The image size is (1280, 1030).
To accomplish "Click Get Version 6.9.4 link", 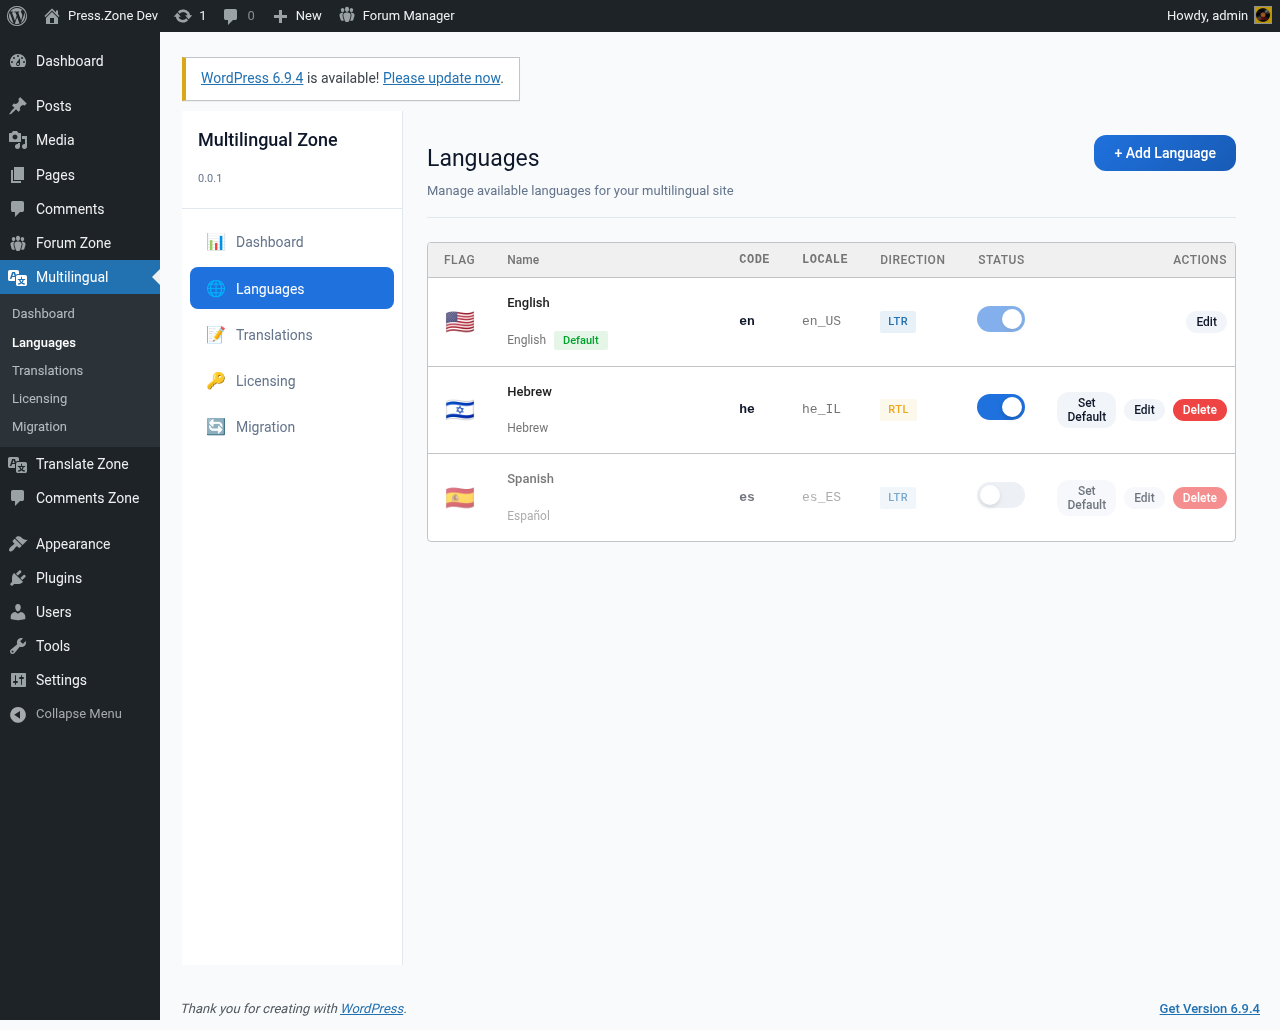I will click(1209, 1008).
